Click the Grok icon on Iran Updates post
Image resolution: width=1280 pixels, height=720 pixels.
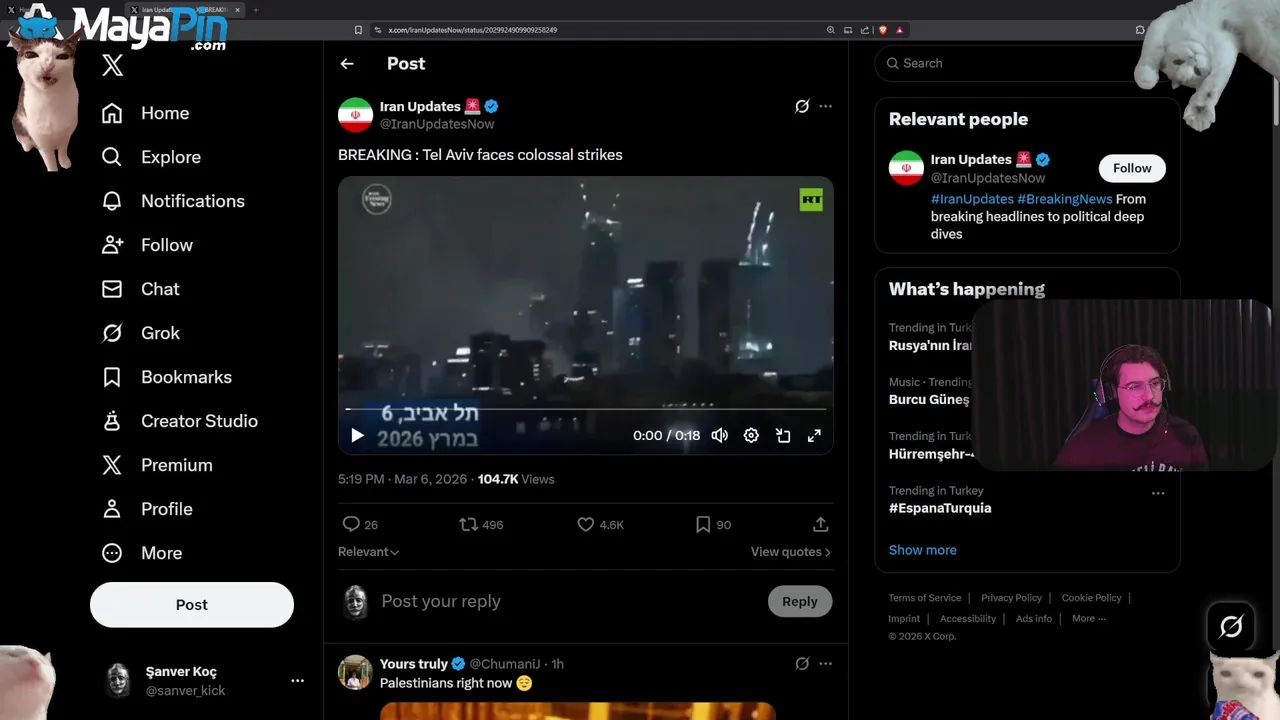click(802, 106)
